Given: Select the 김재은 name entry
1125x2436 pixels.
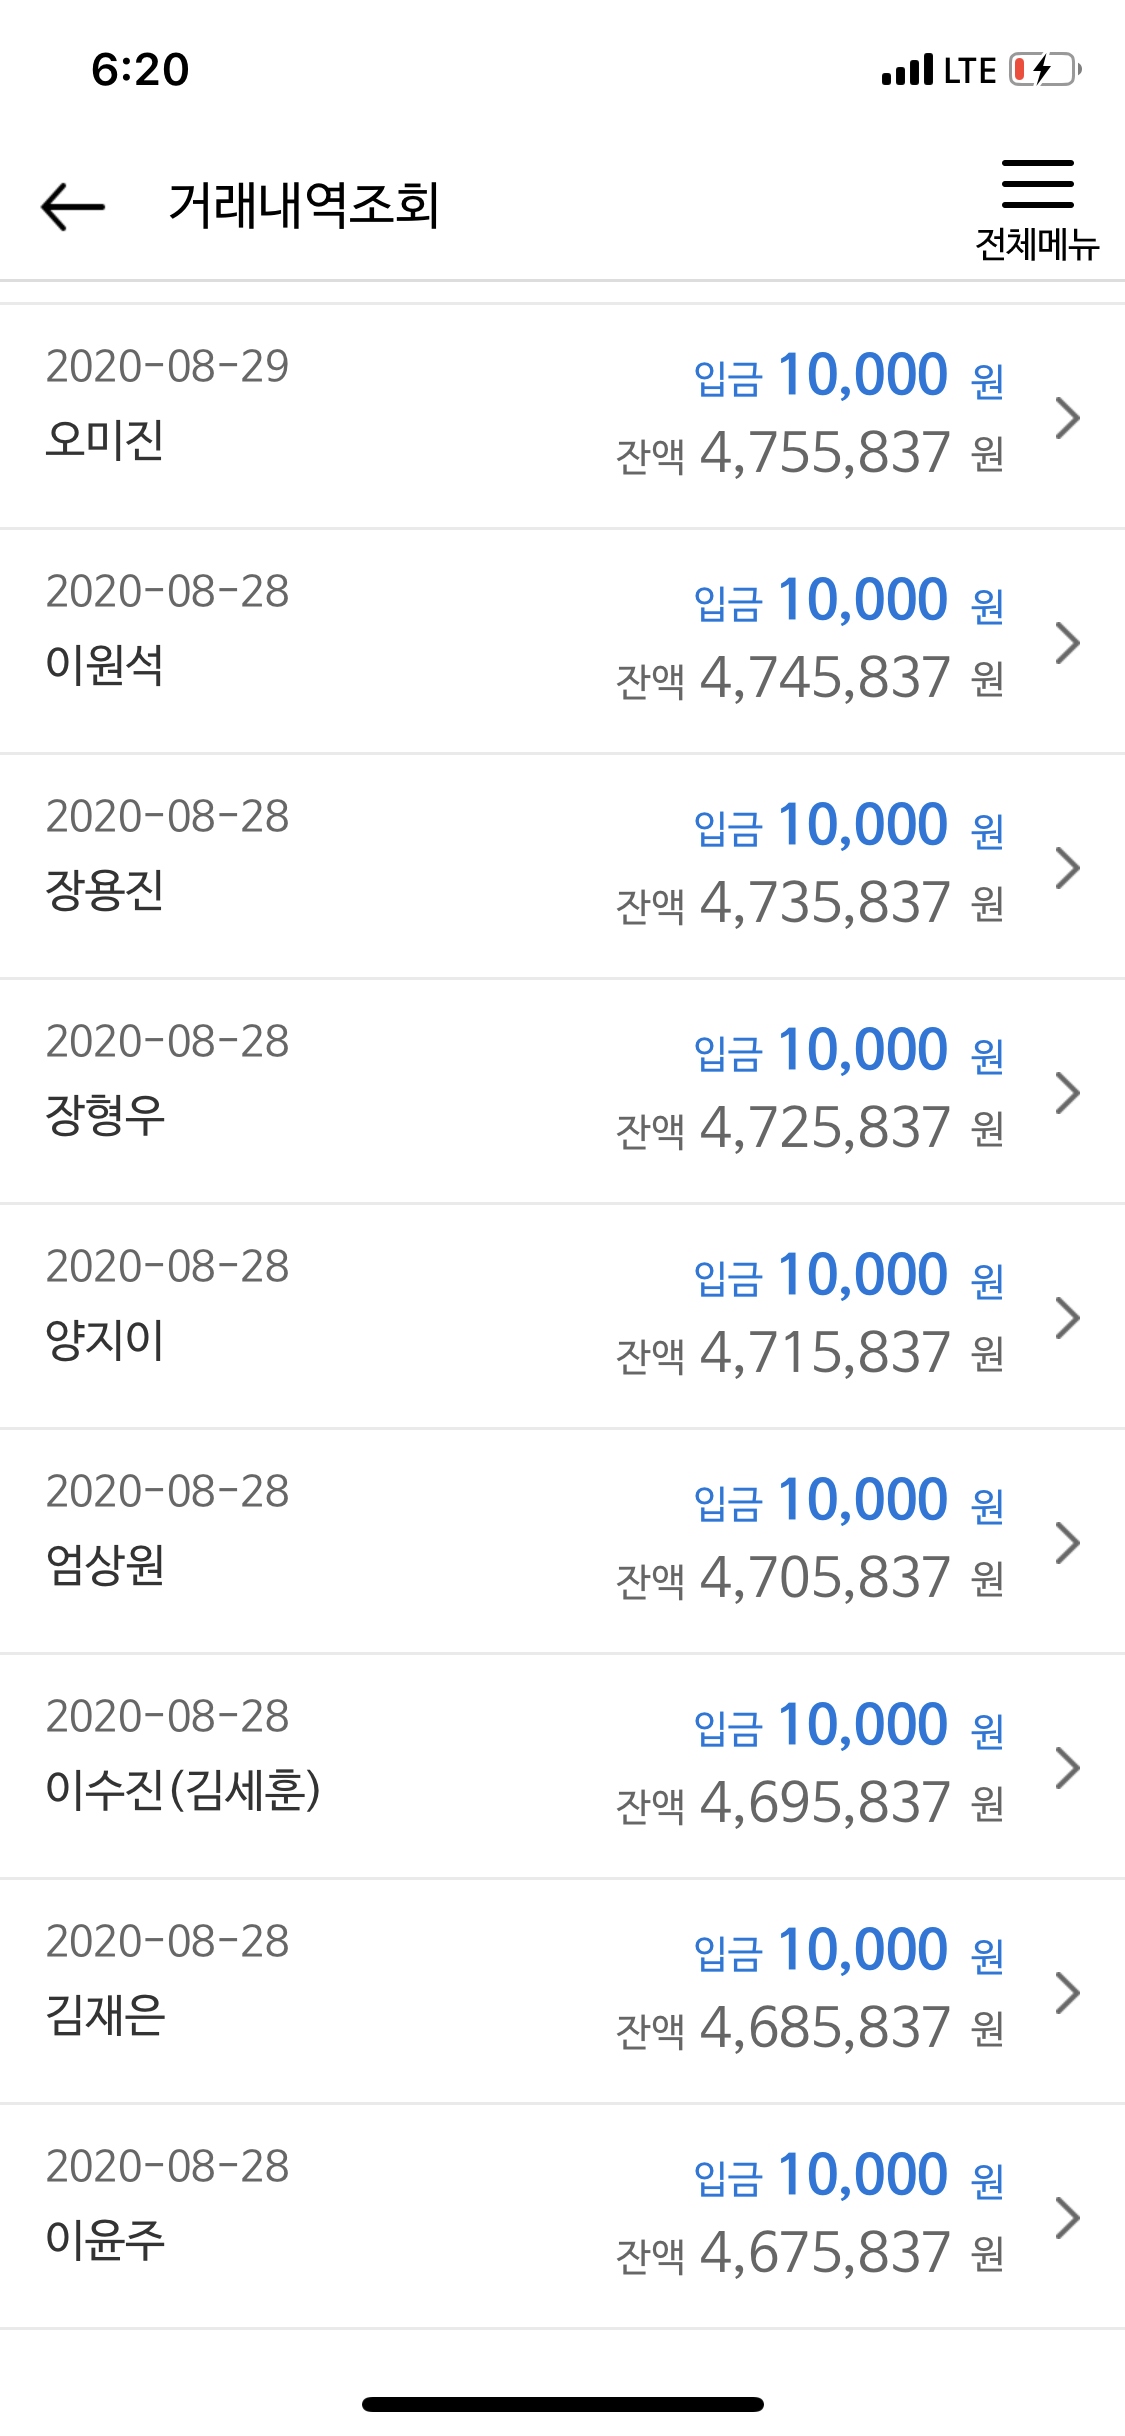Looking at the screenshot, I should [x=105, y=2015].
